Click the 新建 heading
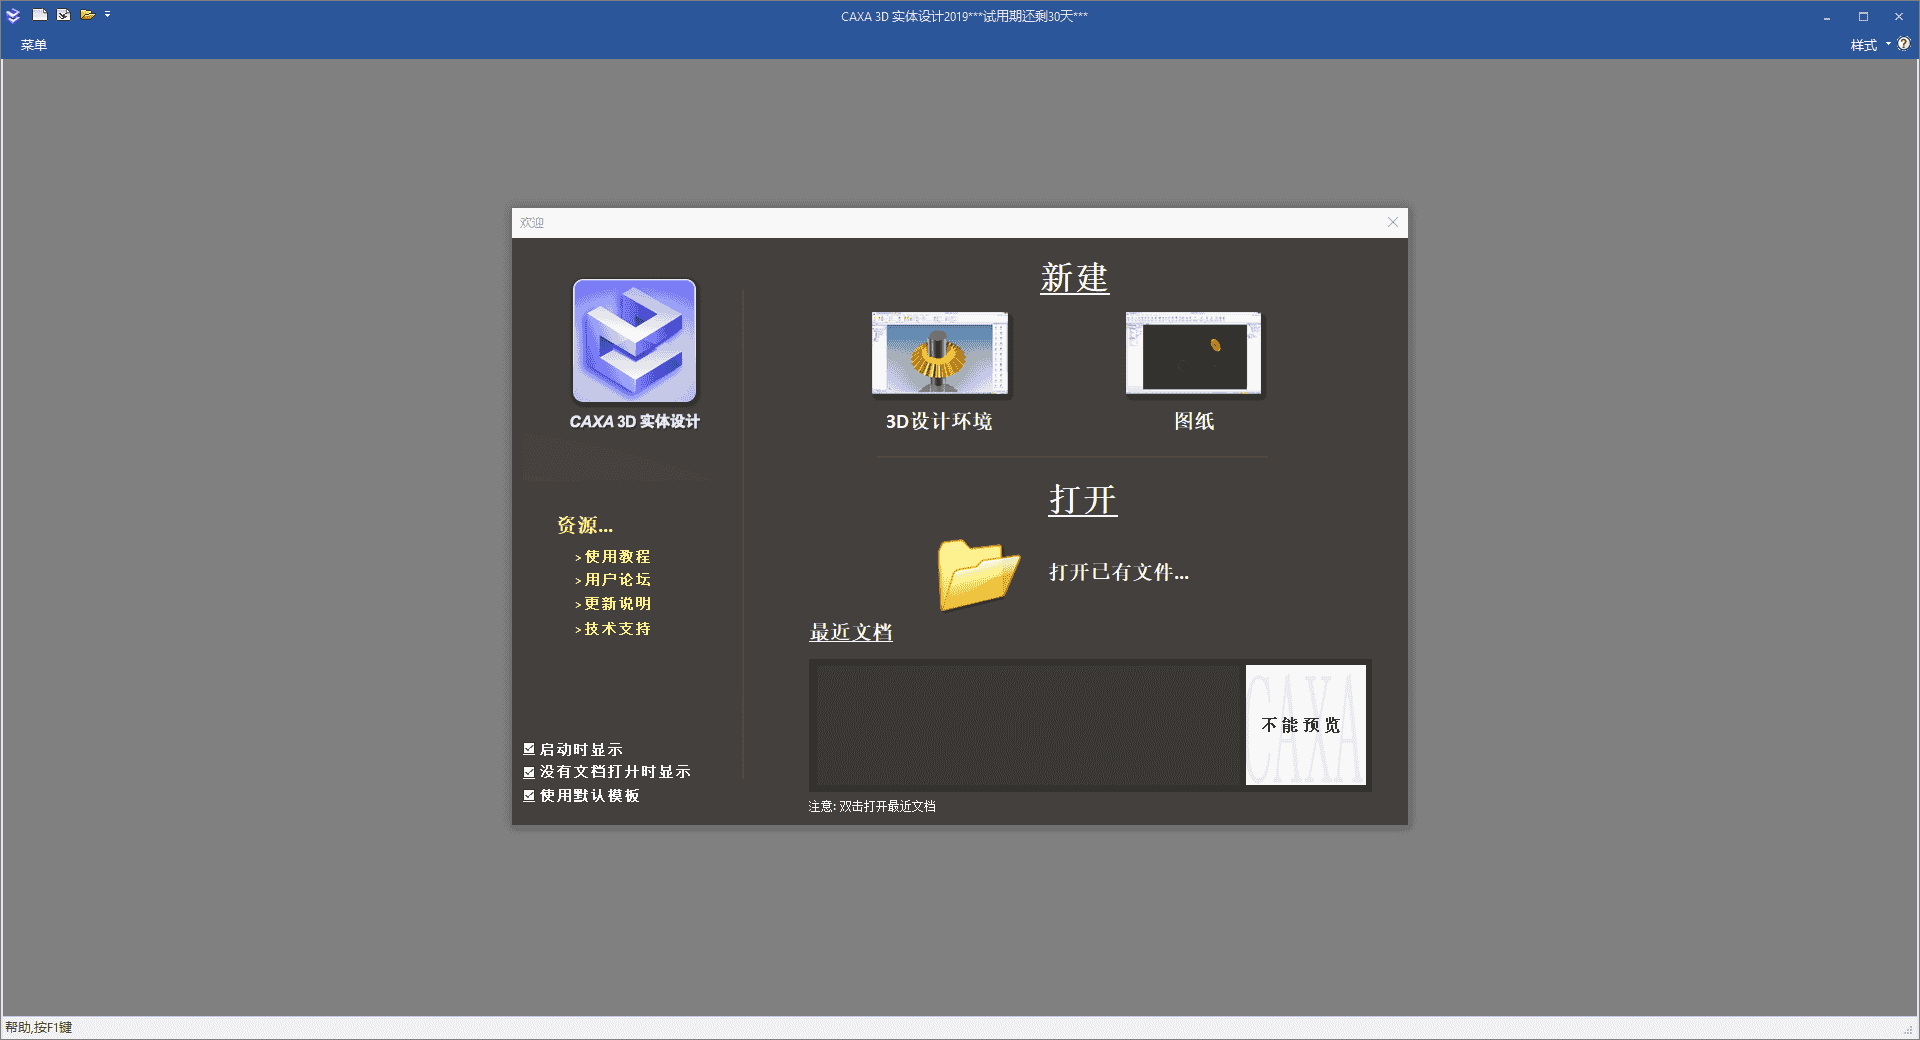 click(x=1075, y=278)
